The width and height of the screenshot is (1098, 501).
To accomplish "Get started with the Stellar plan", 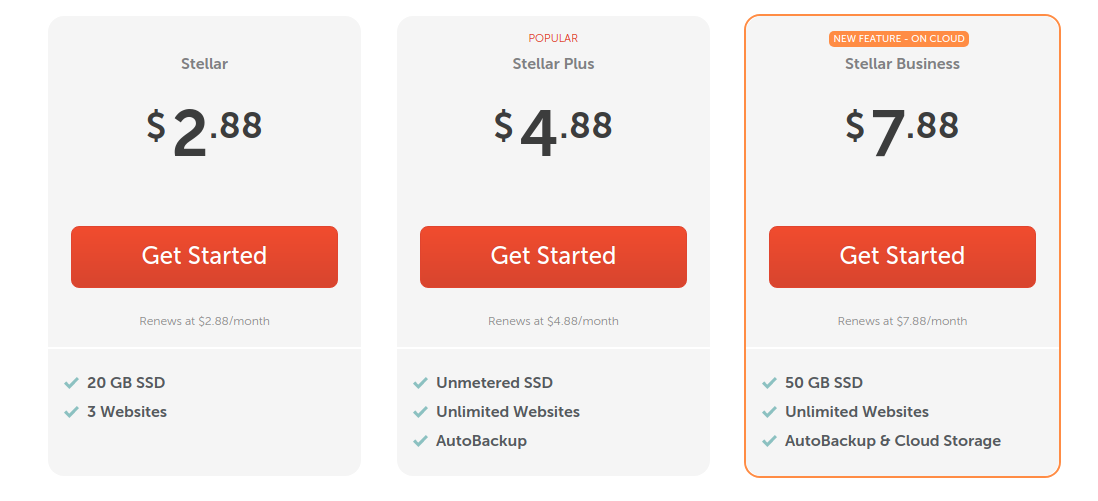I will 204,256.
